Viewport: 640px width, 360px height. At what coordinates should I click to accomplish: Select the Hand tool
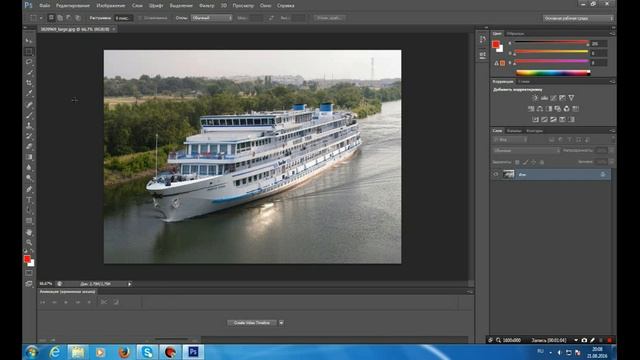click(29, 232)
